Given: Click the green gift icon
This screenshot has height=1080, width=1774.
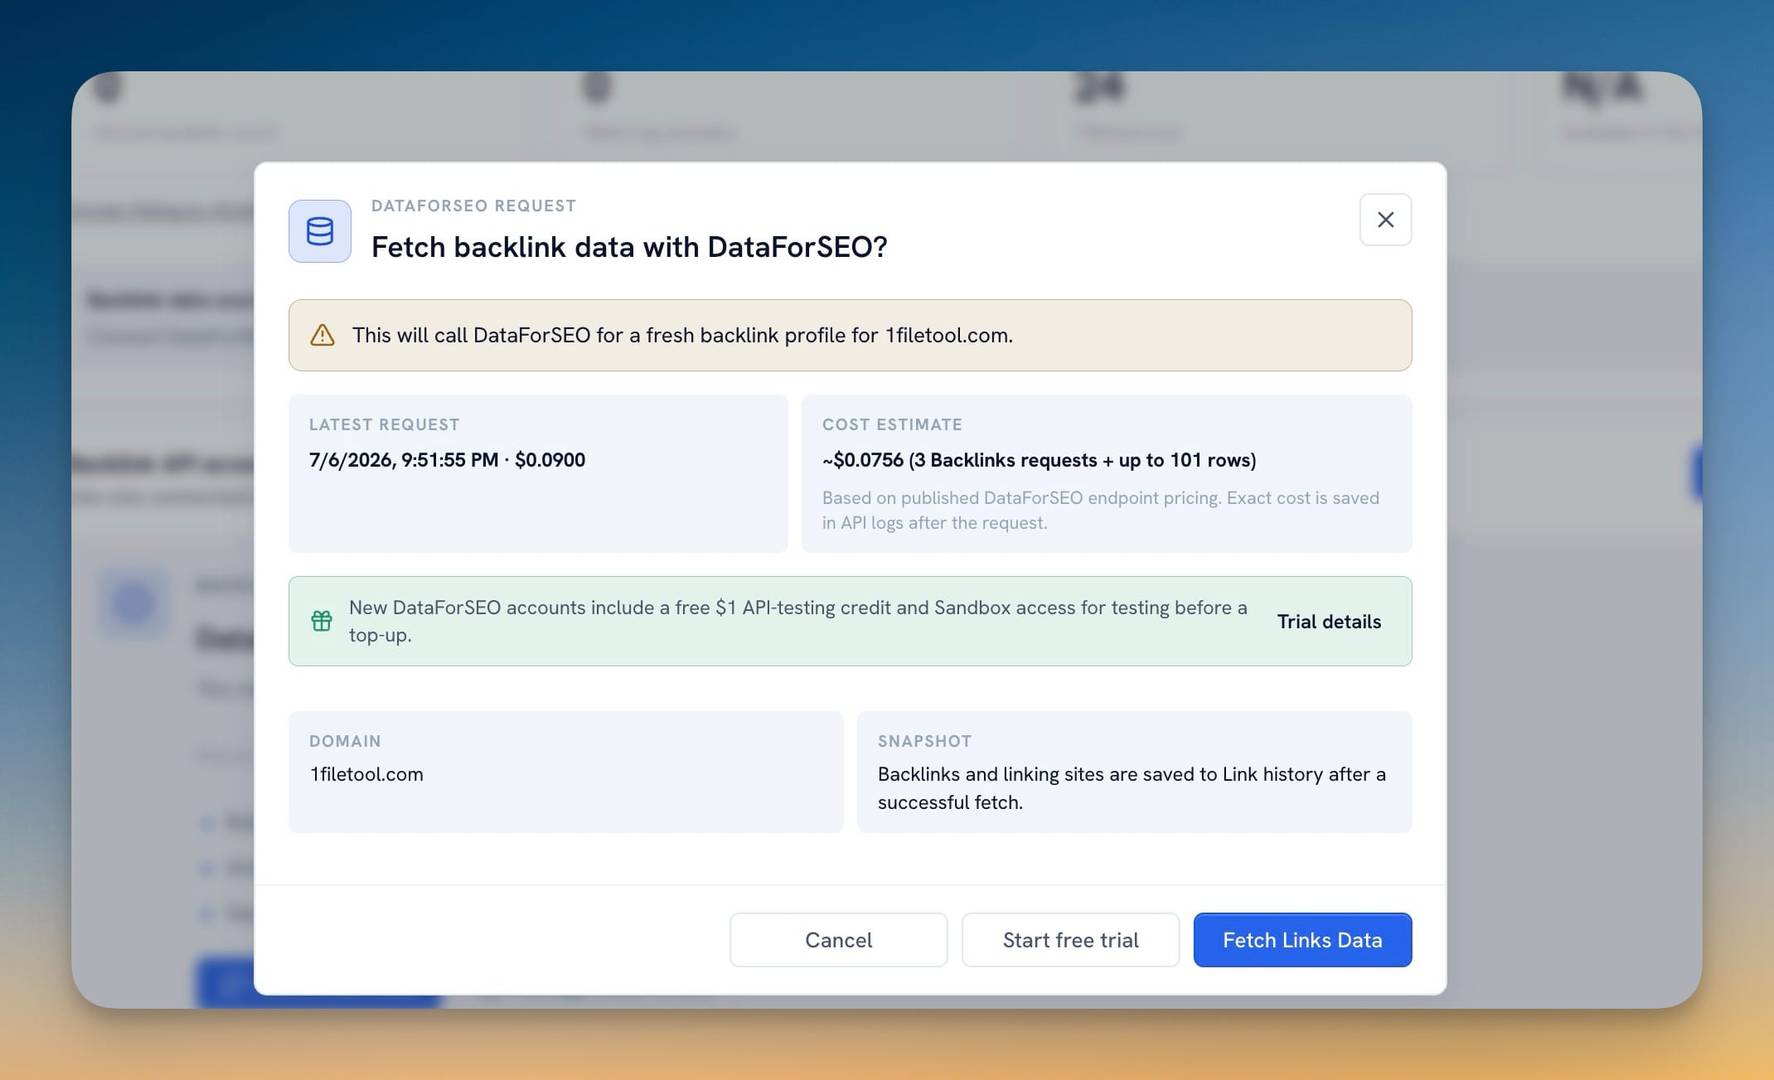Looking at the screenshot, I should pos(321,621).
